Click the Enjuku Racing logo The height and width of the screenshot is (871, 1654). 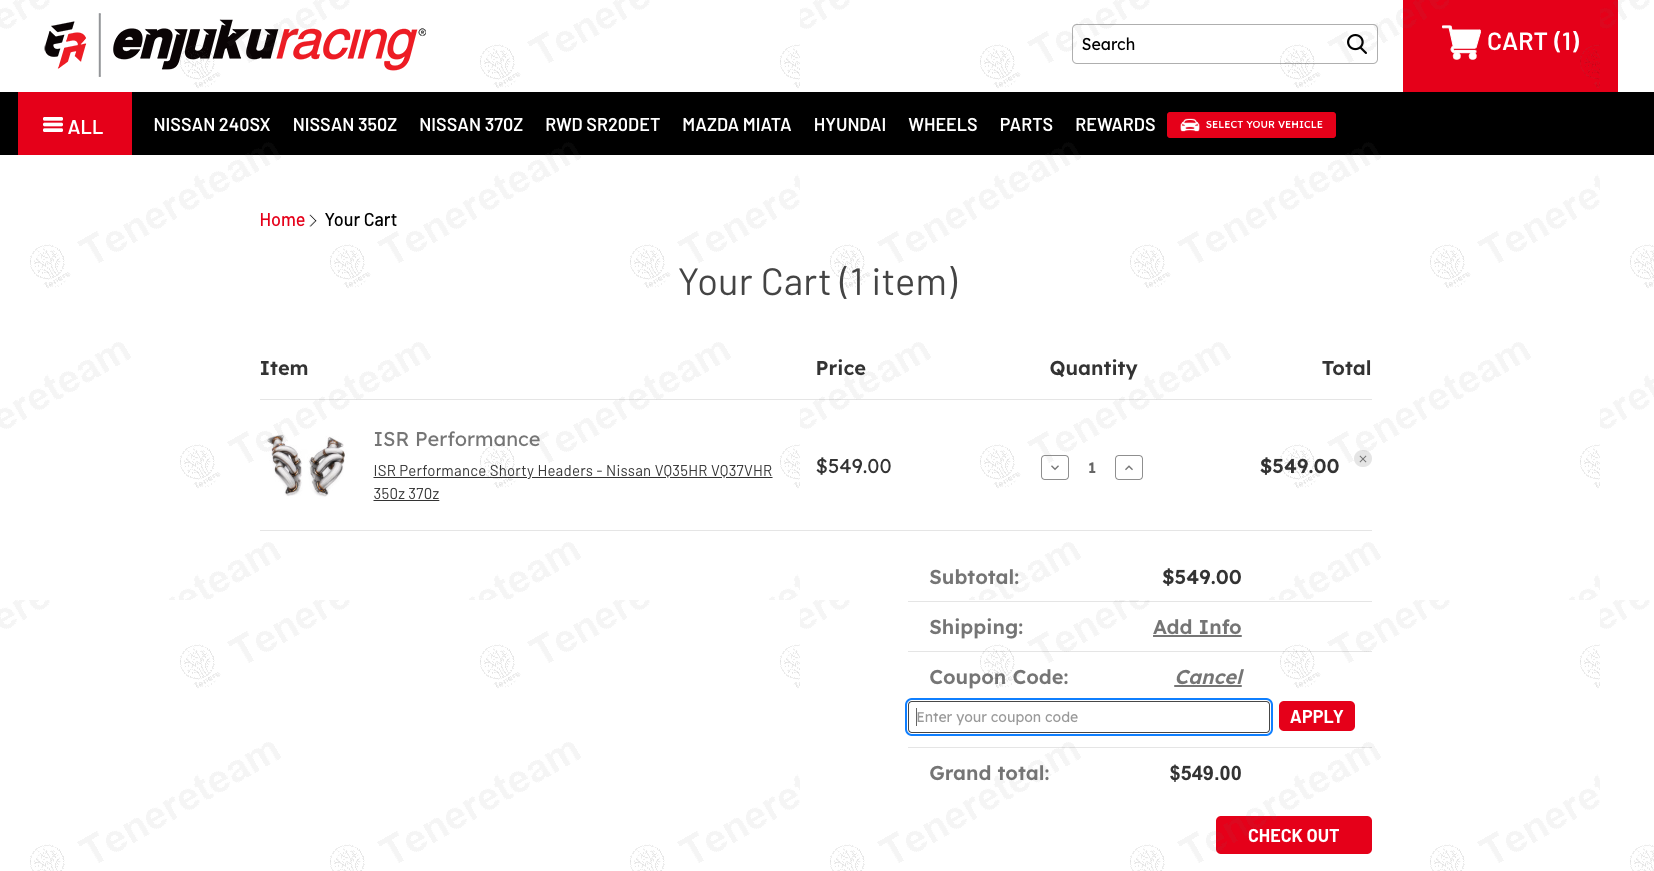tap(235, 45)
